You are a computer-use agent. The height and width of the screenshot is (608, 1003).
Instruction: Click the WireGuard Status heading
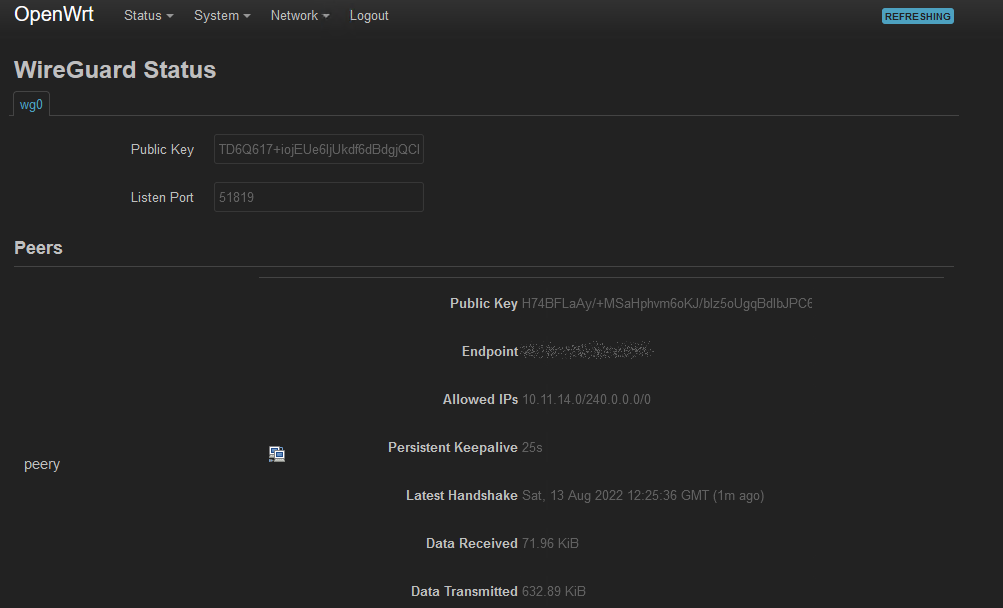[x=115, y=70]
